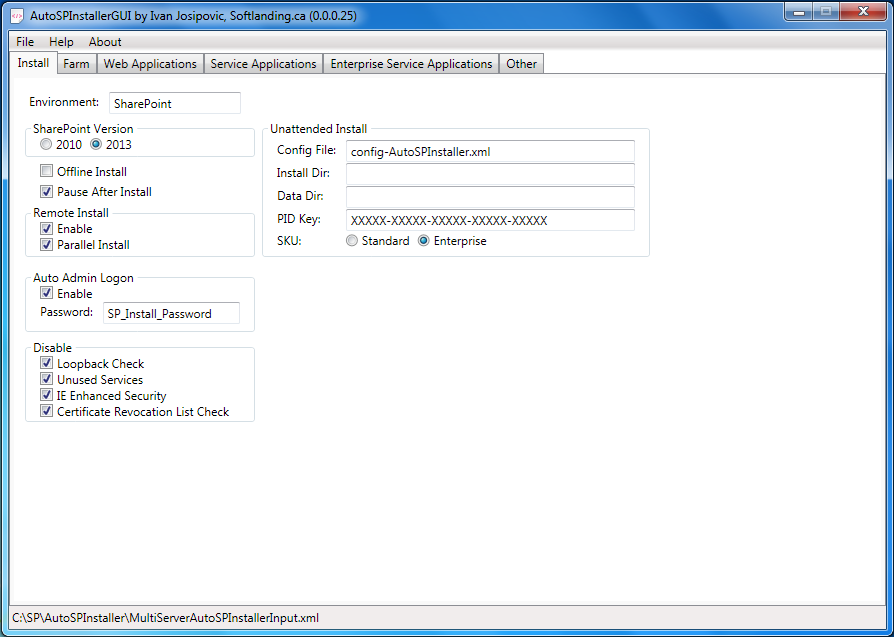
Task: Switch to the Farm tab
Action: [76, 64]
